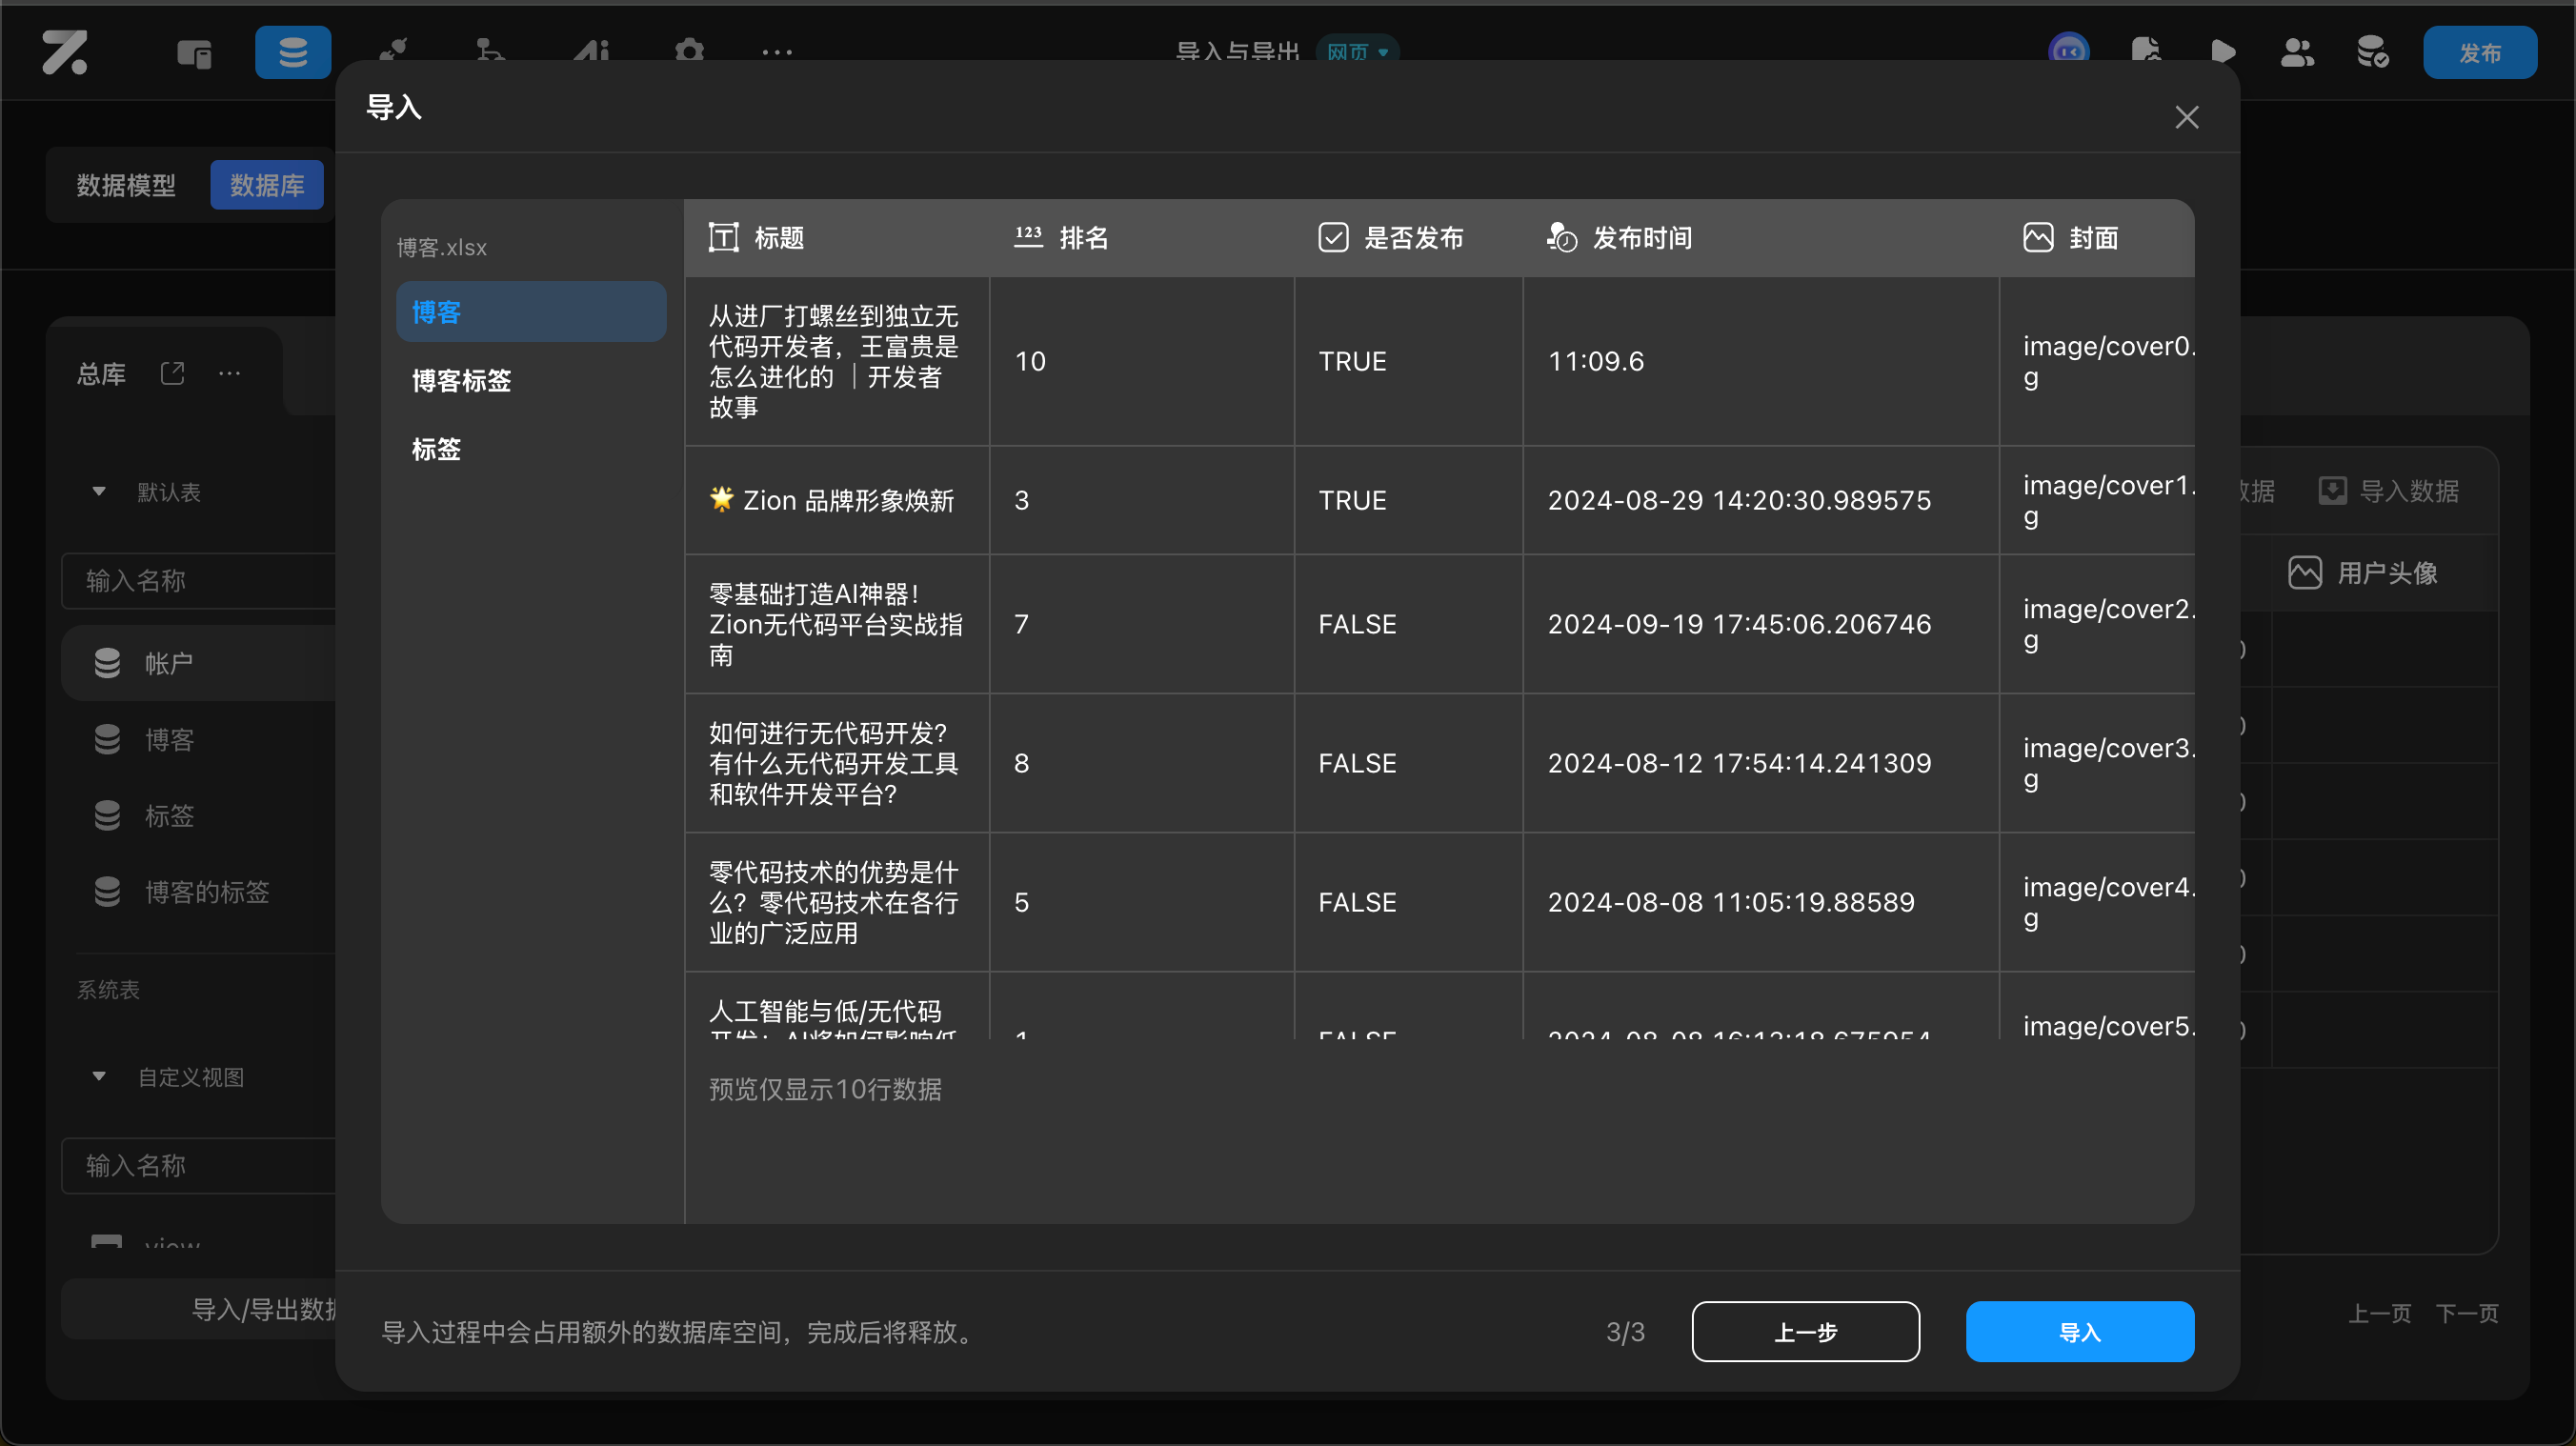The height and width of the screenshot is (1446, 2576).
Task: Click the document edit icon in header
Action: tap(2146, 52)
